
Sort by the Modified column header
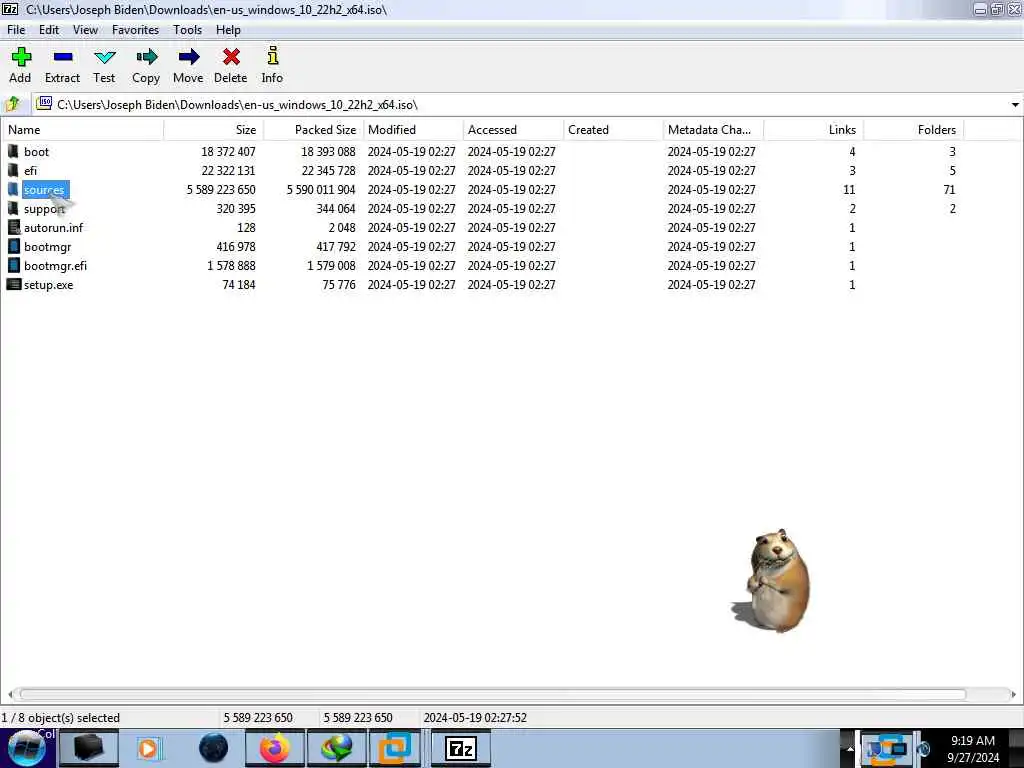[413, 130]
